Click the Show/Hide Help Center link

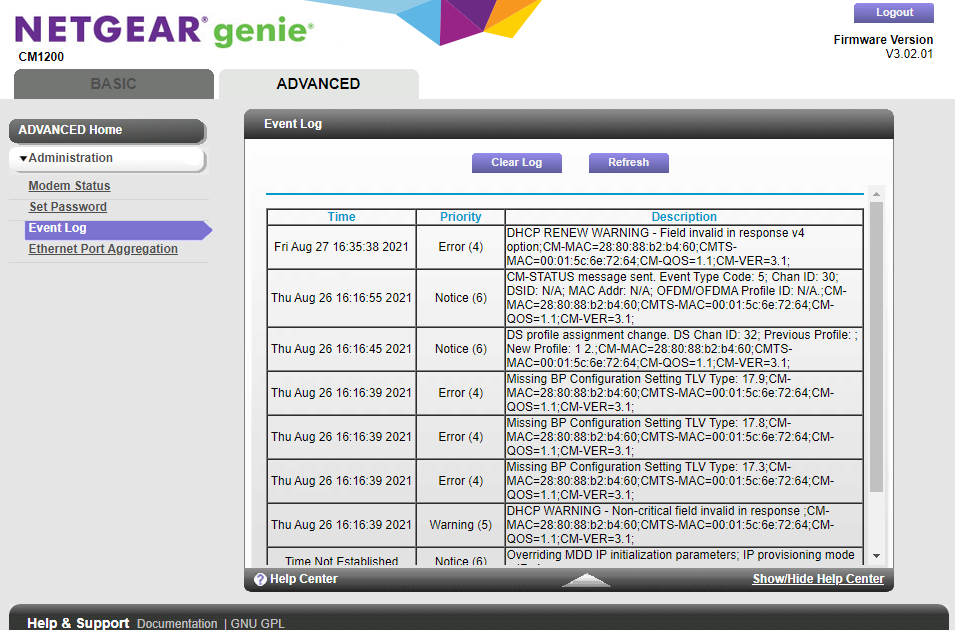[x=818, y=578]
